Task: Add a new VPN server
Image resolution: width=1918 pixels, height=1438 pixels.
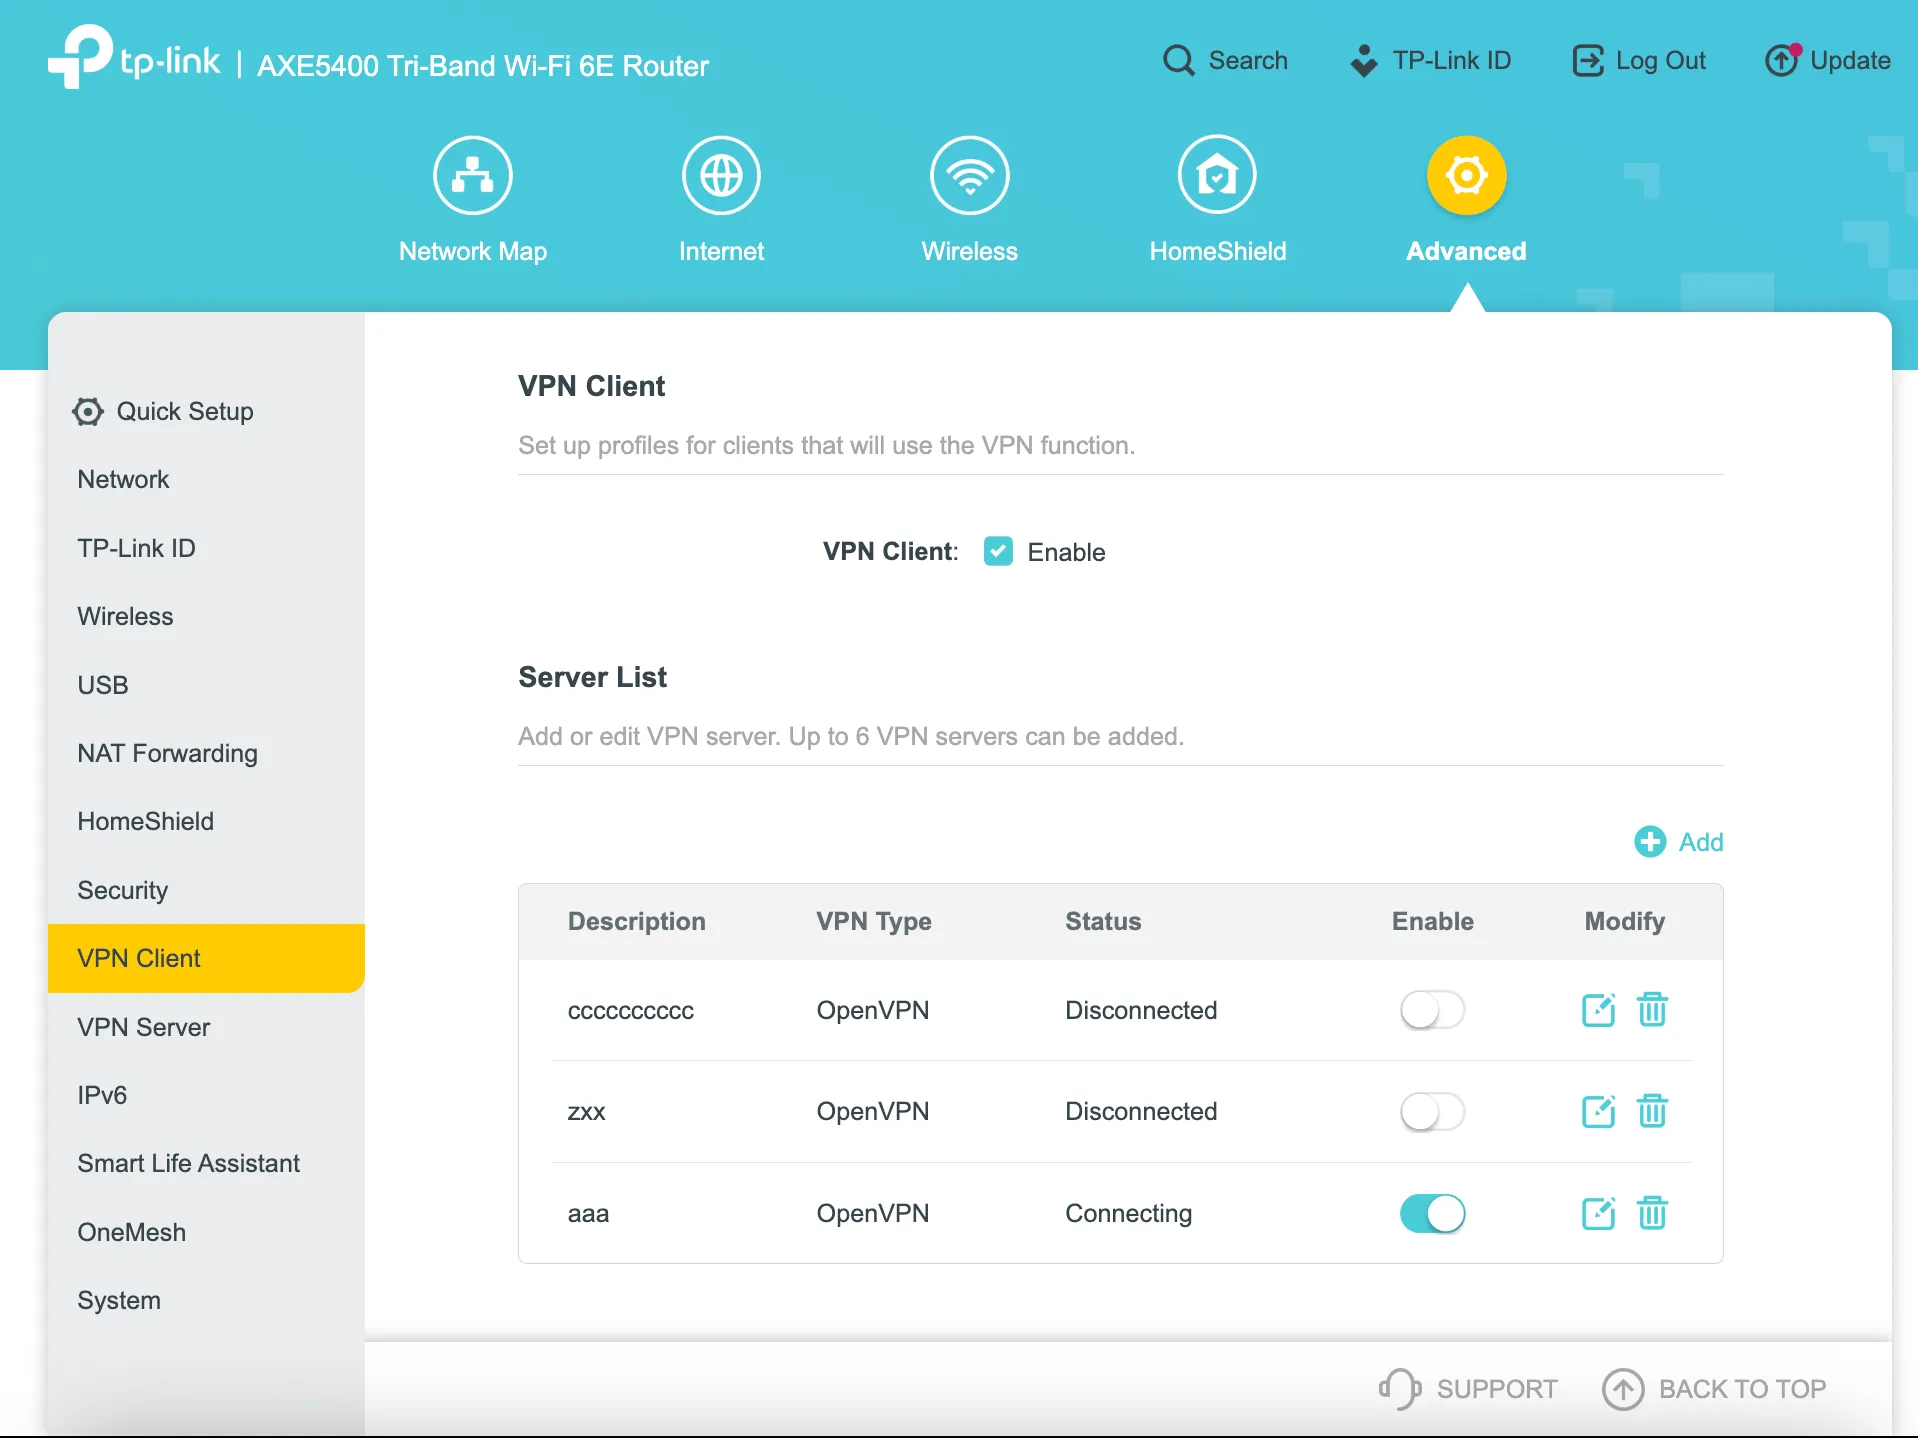Action: pos(1679,841)
